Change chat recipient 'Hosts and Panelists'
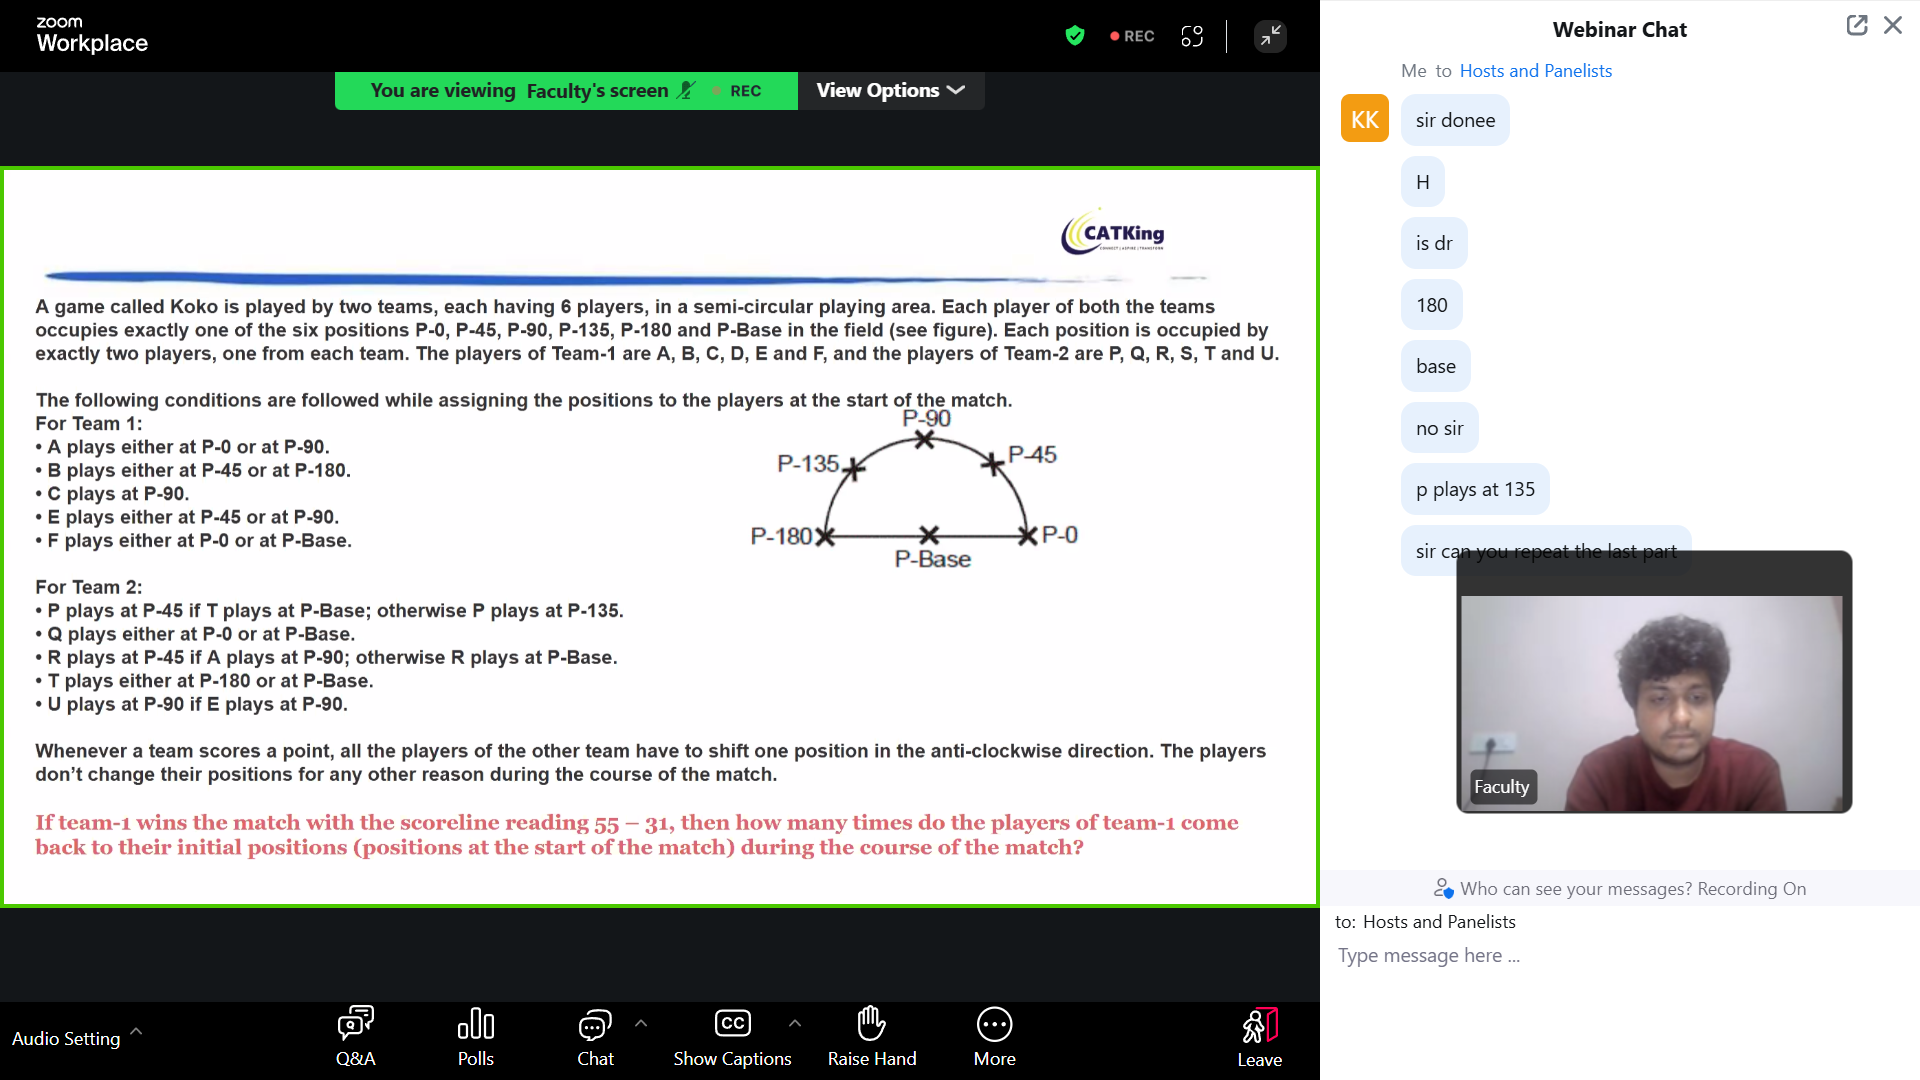 coord(1439,922)
